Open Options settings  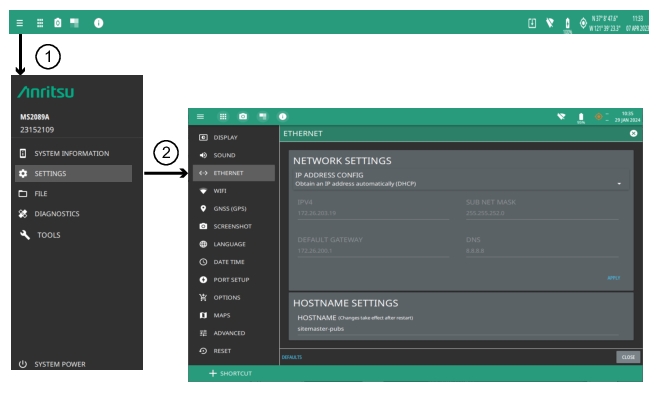234,297
